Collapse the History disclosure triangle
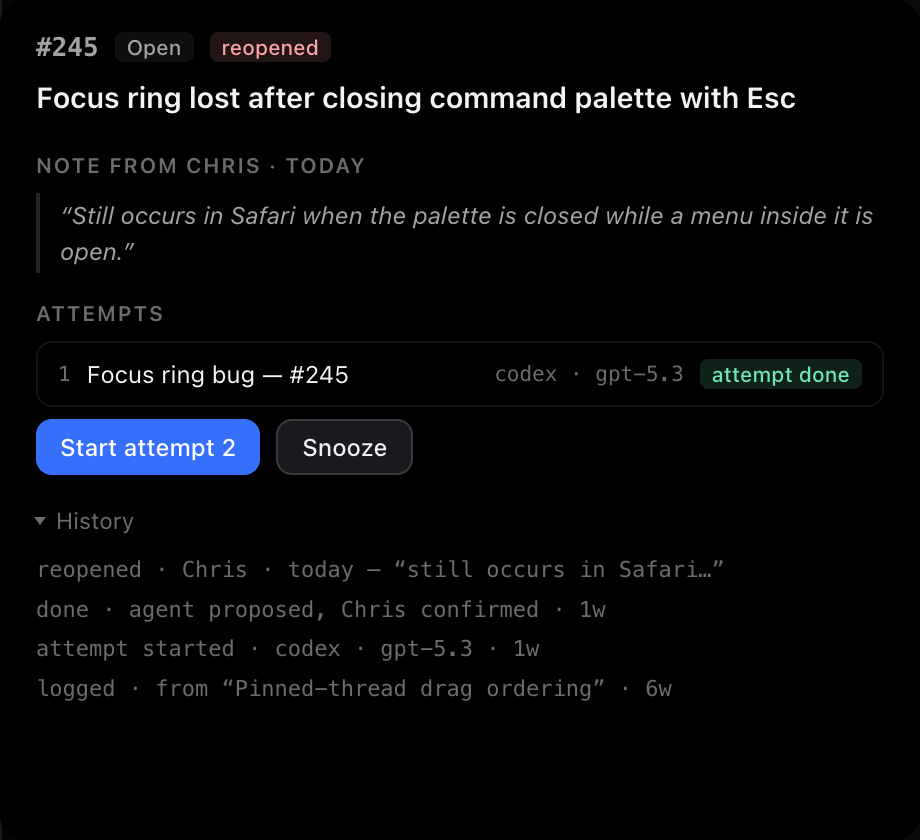920x840 pixels. click(40, 521)
